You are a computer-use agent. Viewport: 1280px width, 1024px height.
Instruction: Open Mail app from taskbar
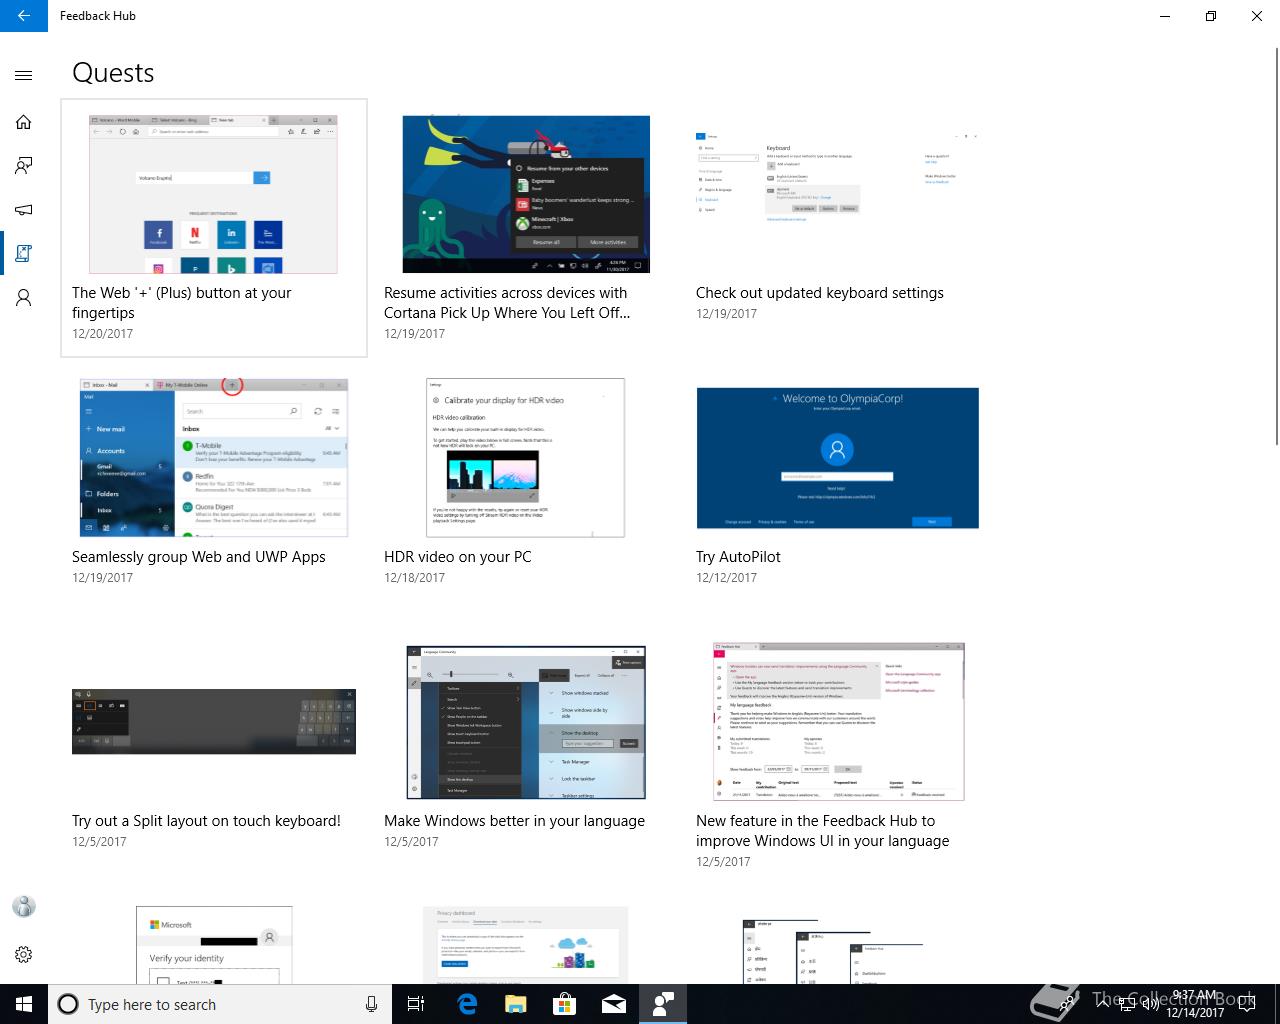[x=614, y=1004]
